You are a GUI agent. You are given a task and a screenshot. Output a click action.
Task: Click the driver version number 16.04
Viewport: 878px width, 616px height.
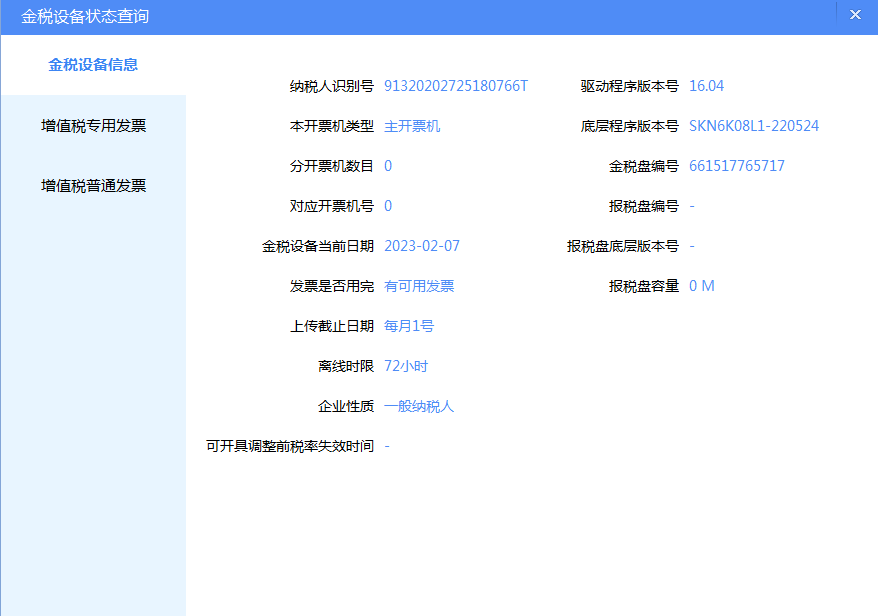[x=706, y=86]
